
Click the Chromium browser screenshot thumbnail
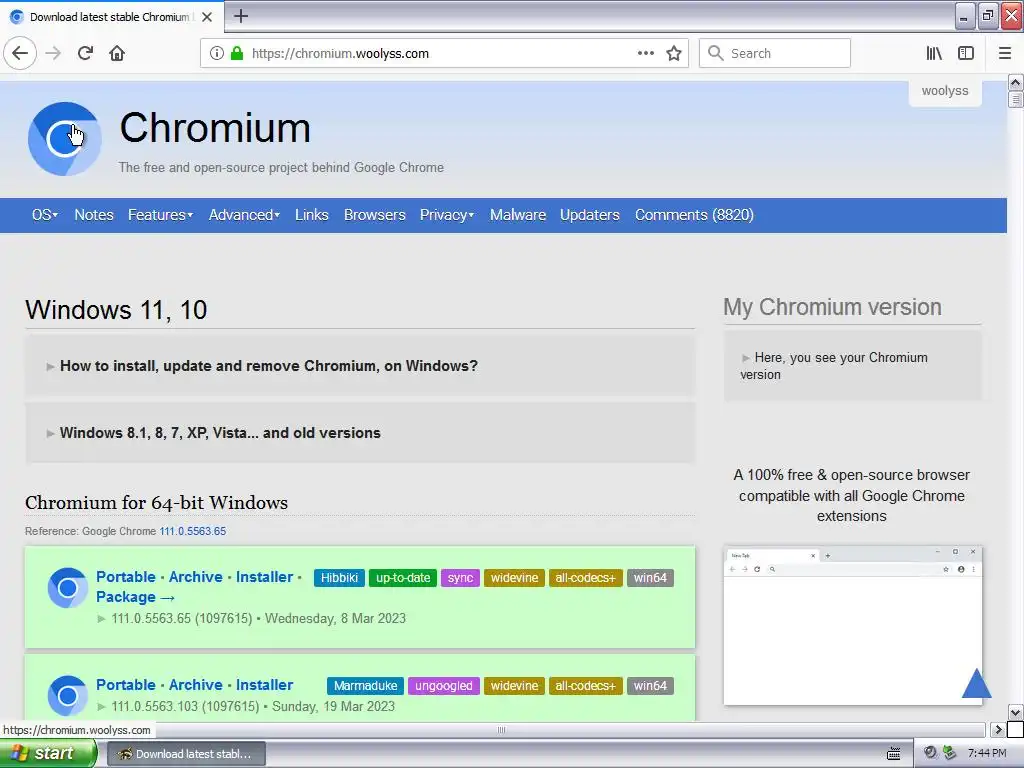click(x=852, y=626)
